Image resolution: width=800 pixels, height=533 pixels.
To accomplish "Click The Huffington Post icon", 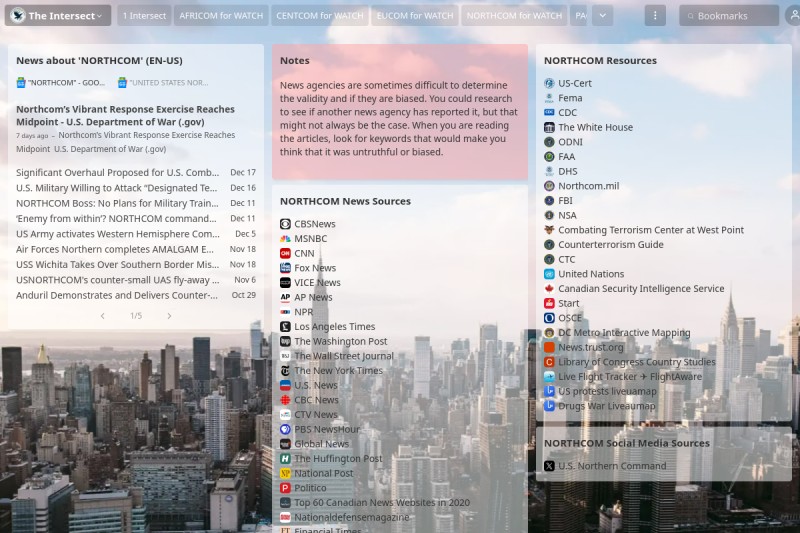I will point(285,459).
